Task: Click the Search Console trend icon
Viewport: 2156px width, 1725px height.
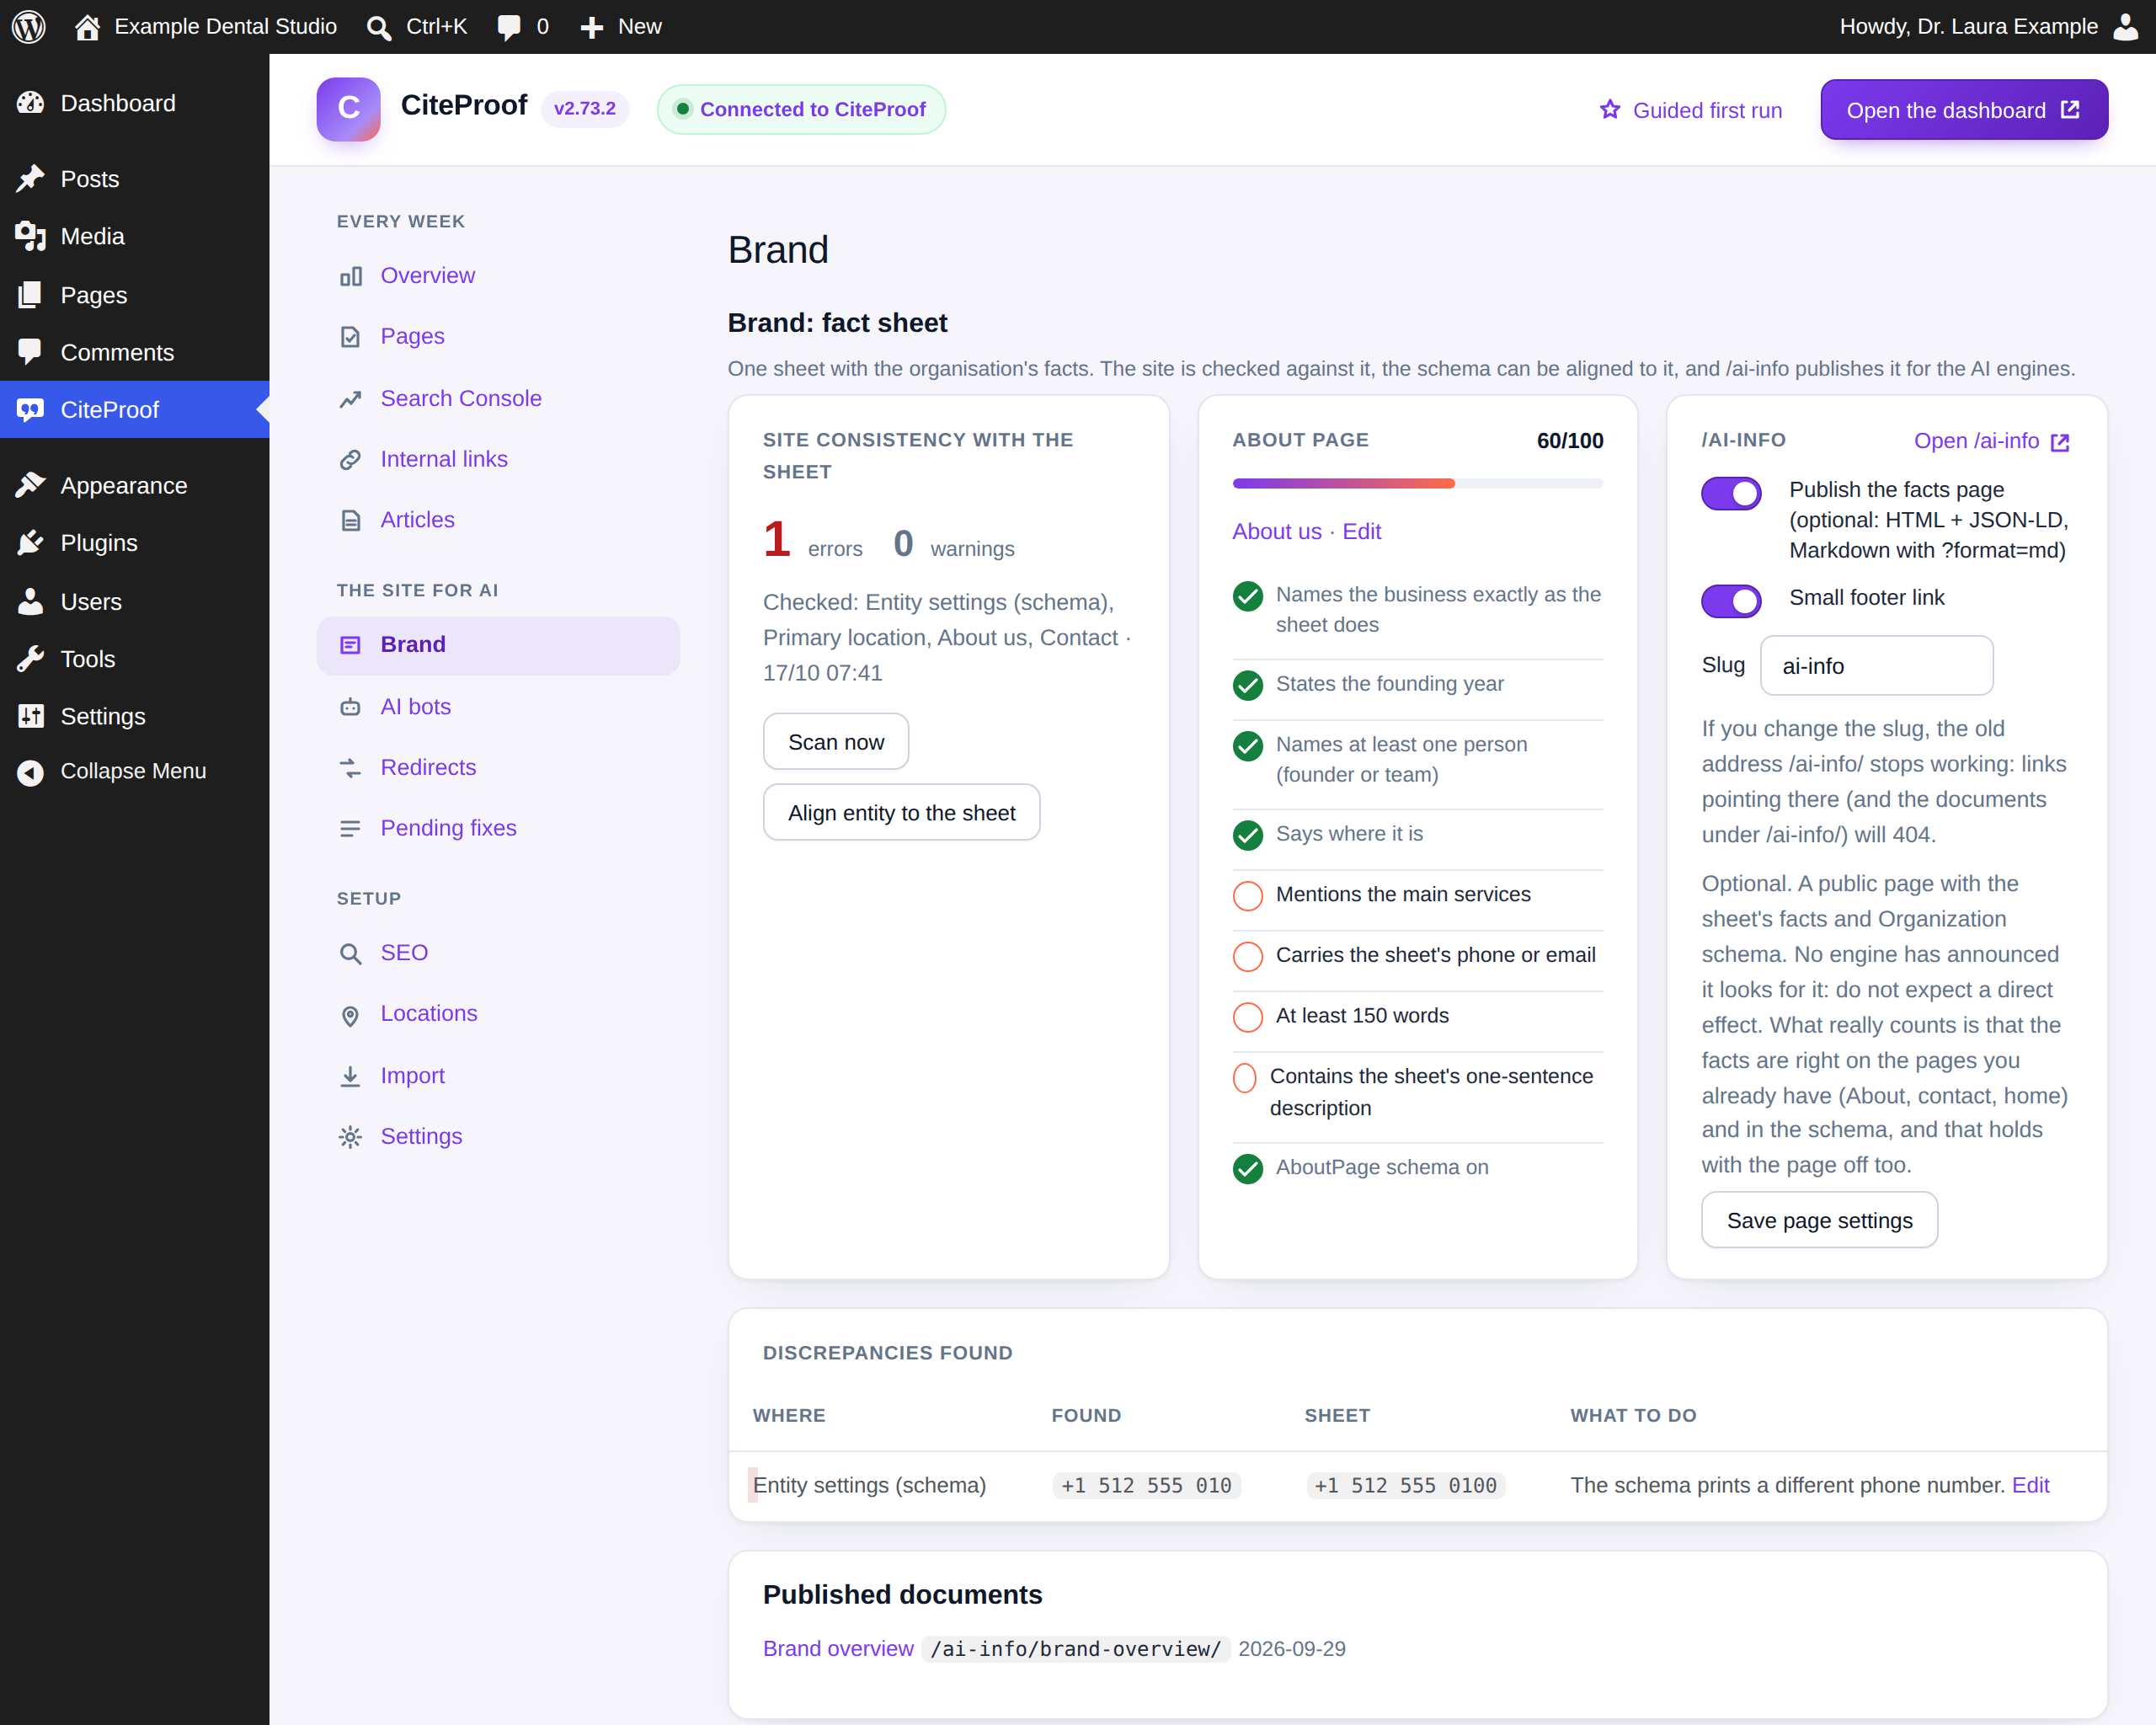Action: pos(350,399)
